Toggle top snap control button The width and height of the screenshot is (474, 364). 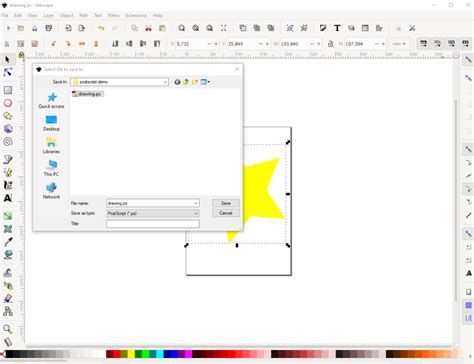pos(468,60)
